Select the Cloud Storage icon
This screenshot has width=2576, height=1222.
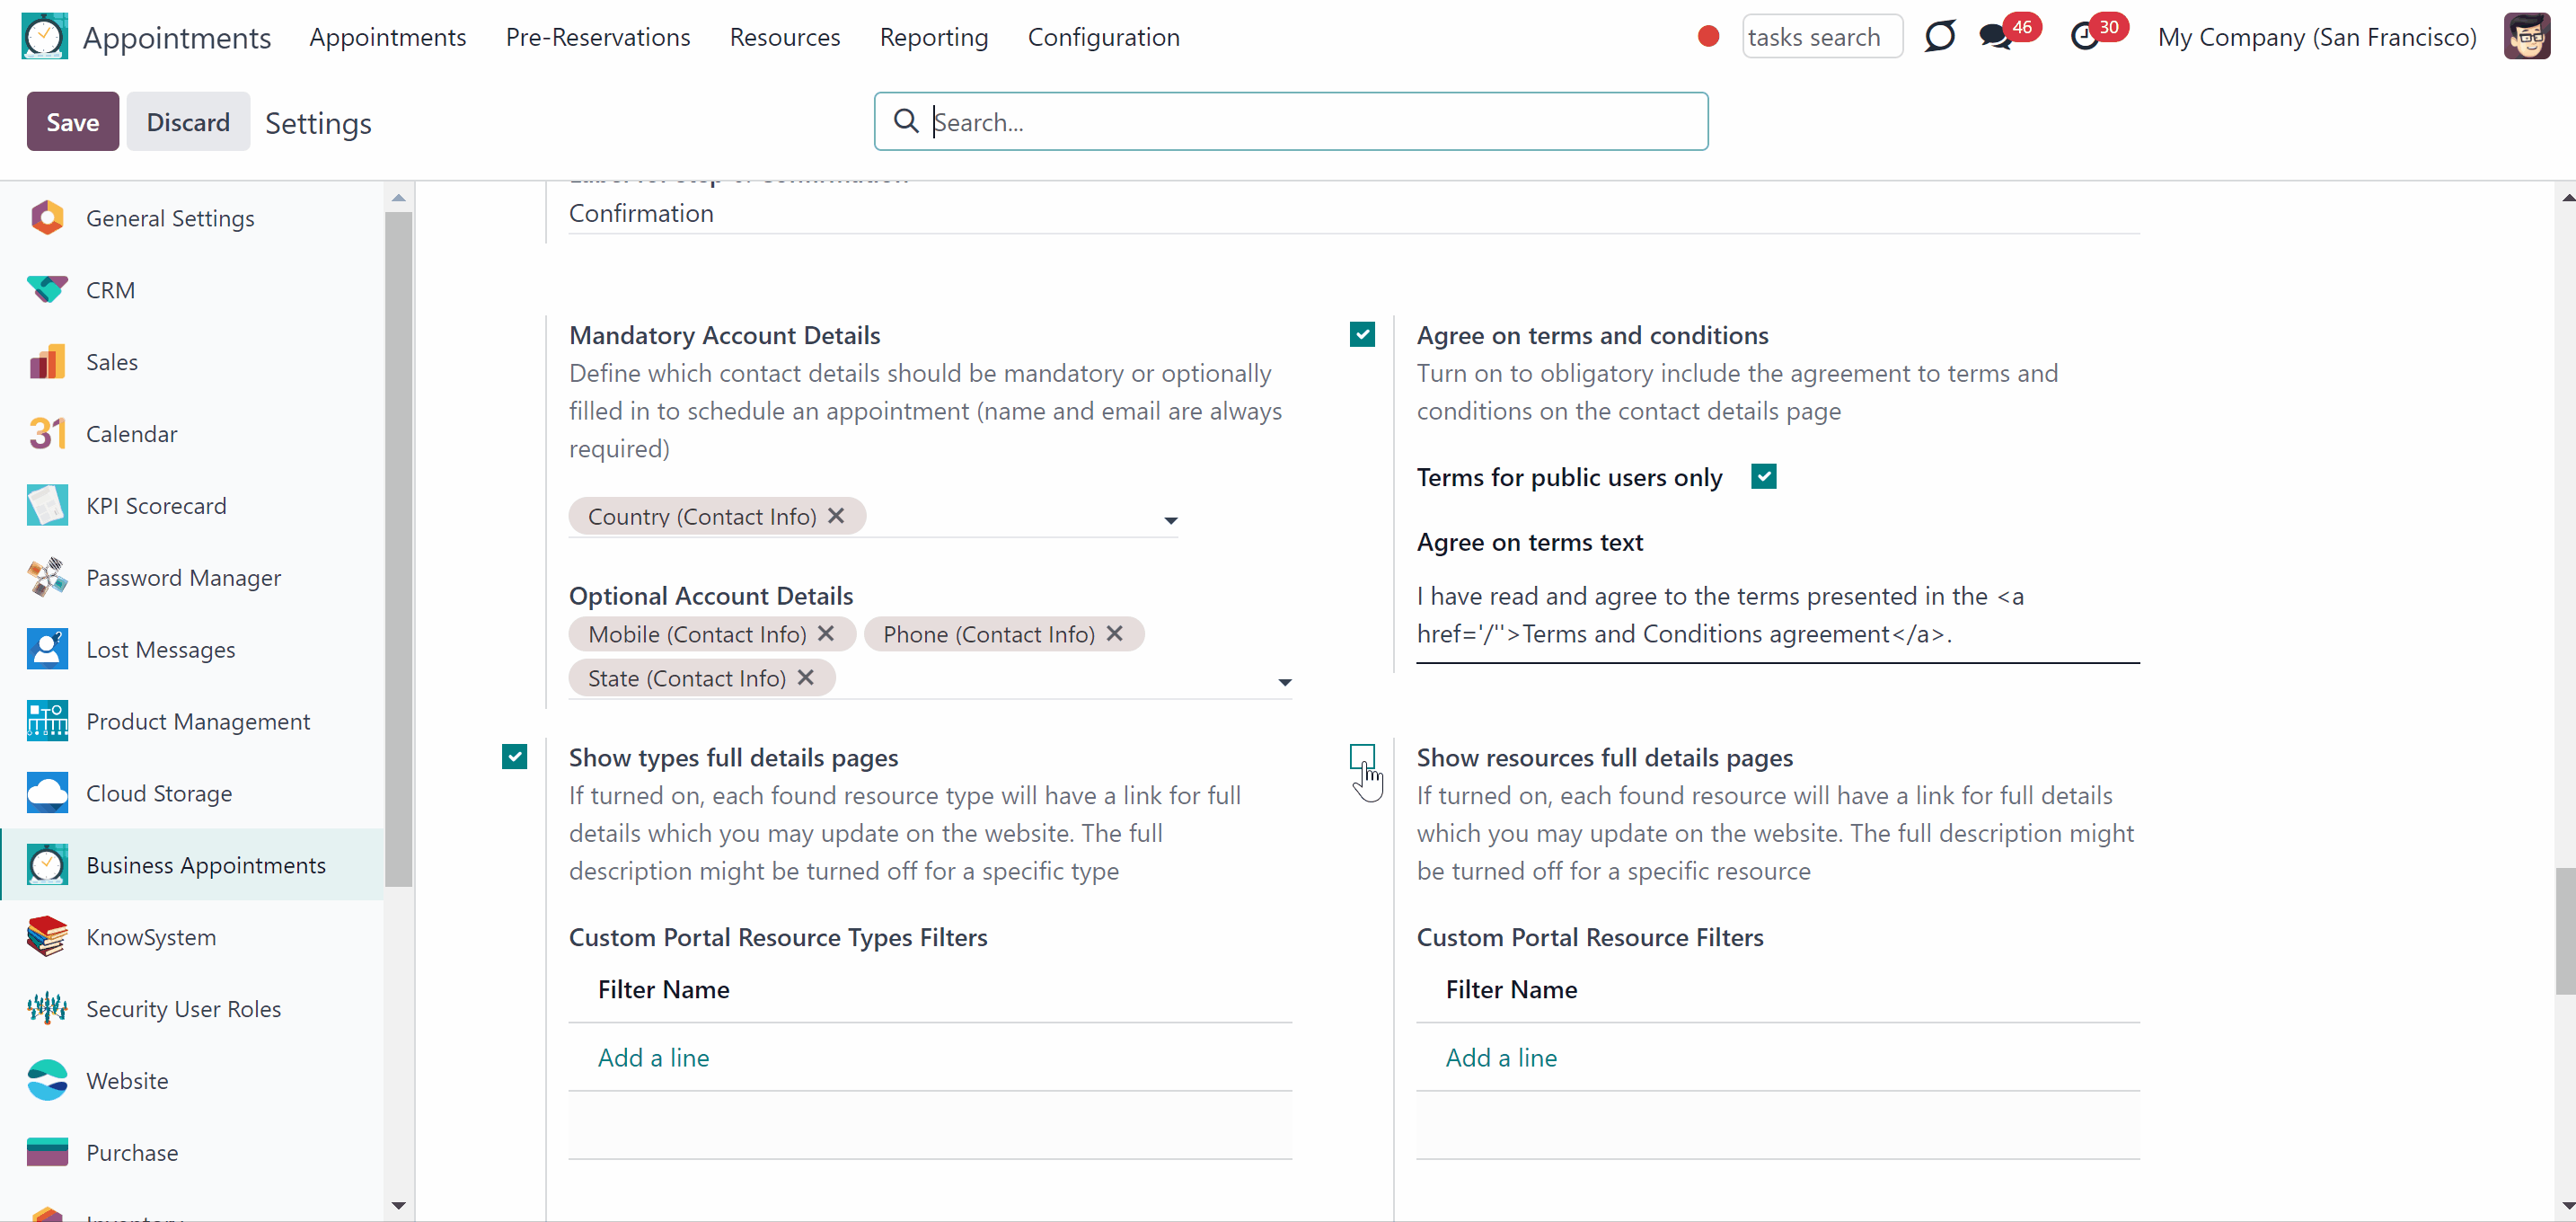click(47, 793)
